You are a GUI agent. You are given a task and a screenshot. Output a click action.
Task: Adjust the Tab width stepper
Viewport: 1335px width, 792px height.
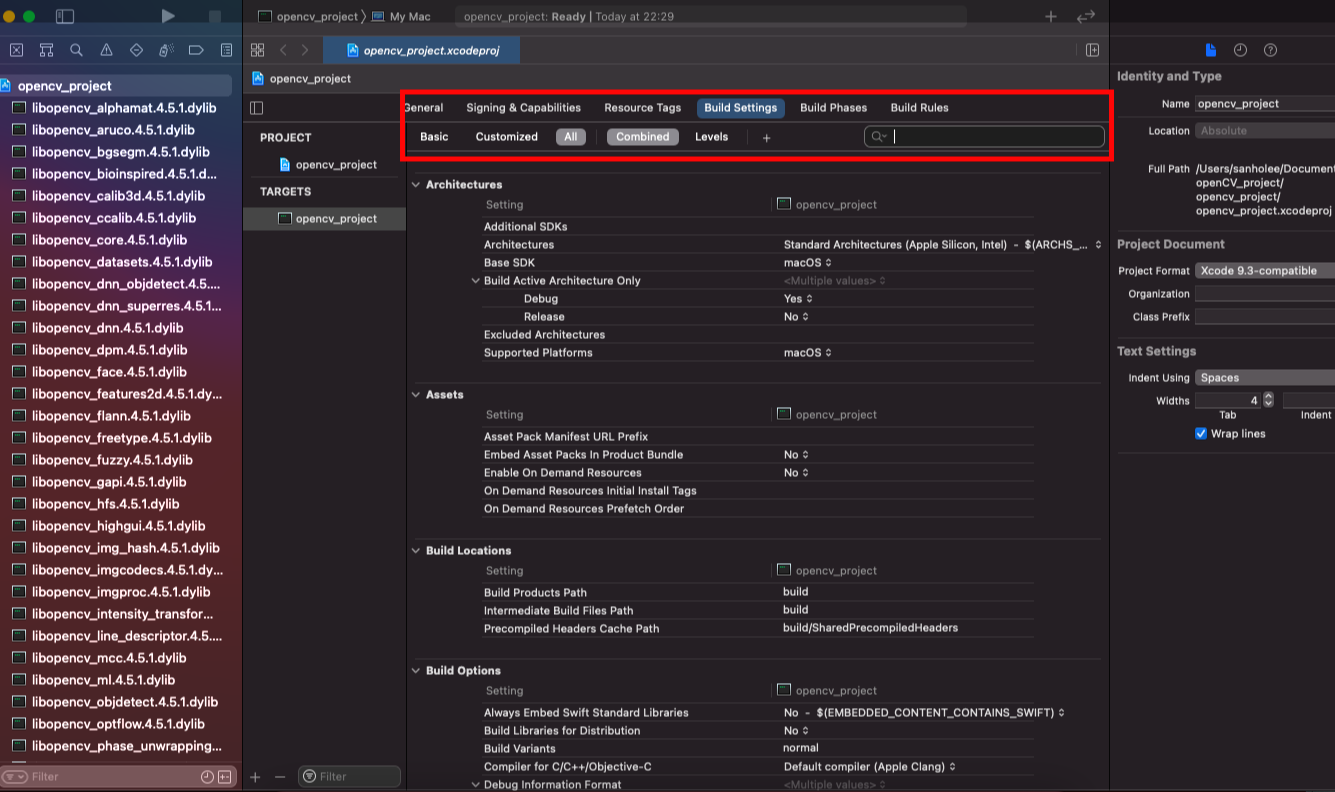pyautogui.click(x=1268, y=400)
